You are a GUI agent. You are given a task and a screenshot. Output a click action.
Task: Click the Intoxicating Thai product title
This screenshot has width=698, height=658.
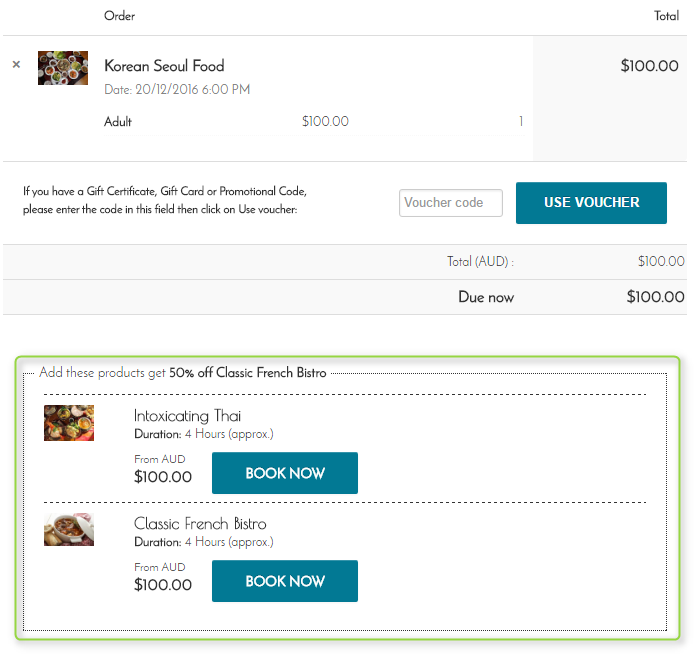187,416
